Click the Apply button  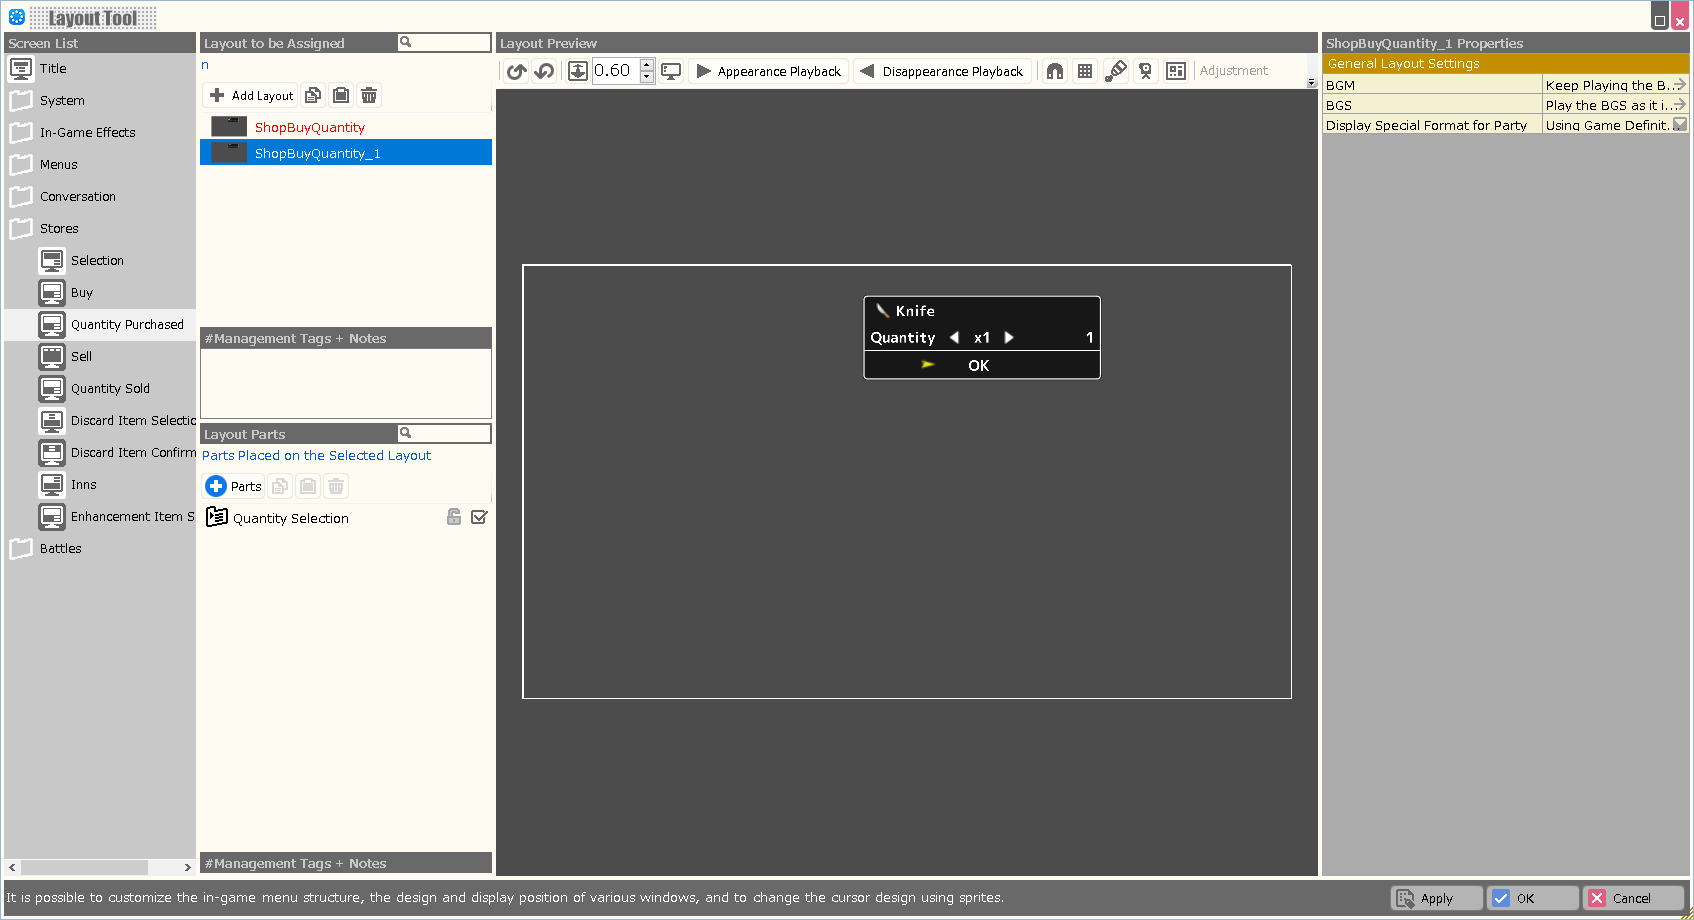coord(1436,898)
